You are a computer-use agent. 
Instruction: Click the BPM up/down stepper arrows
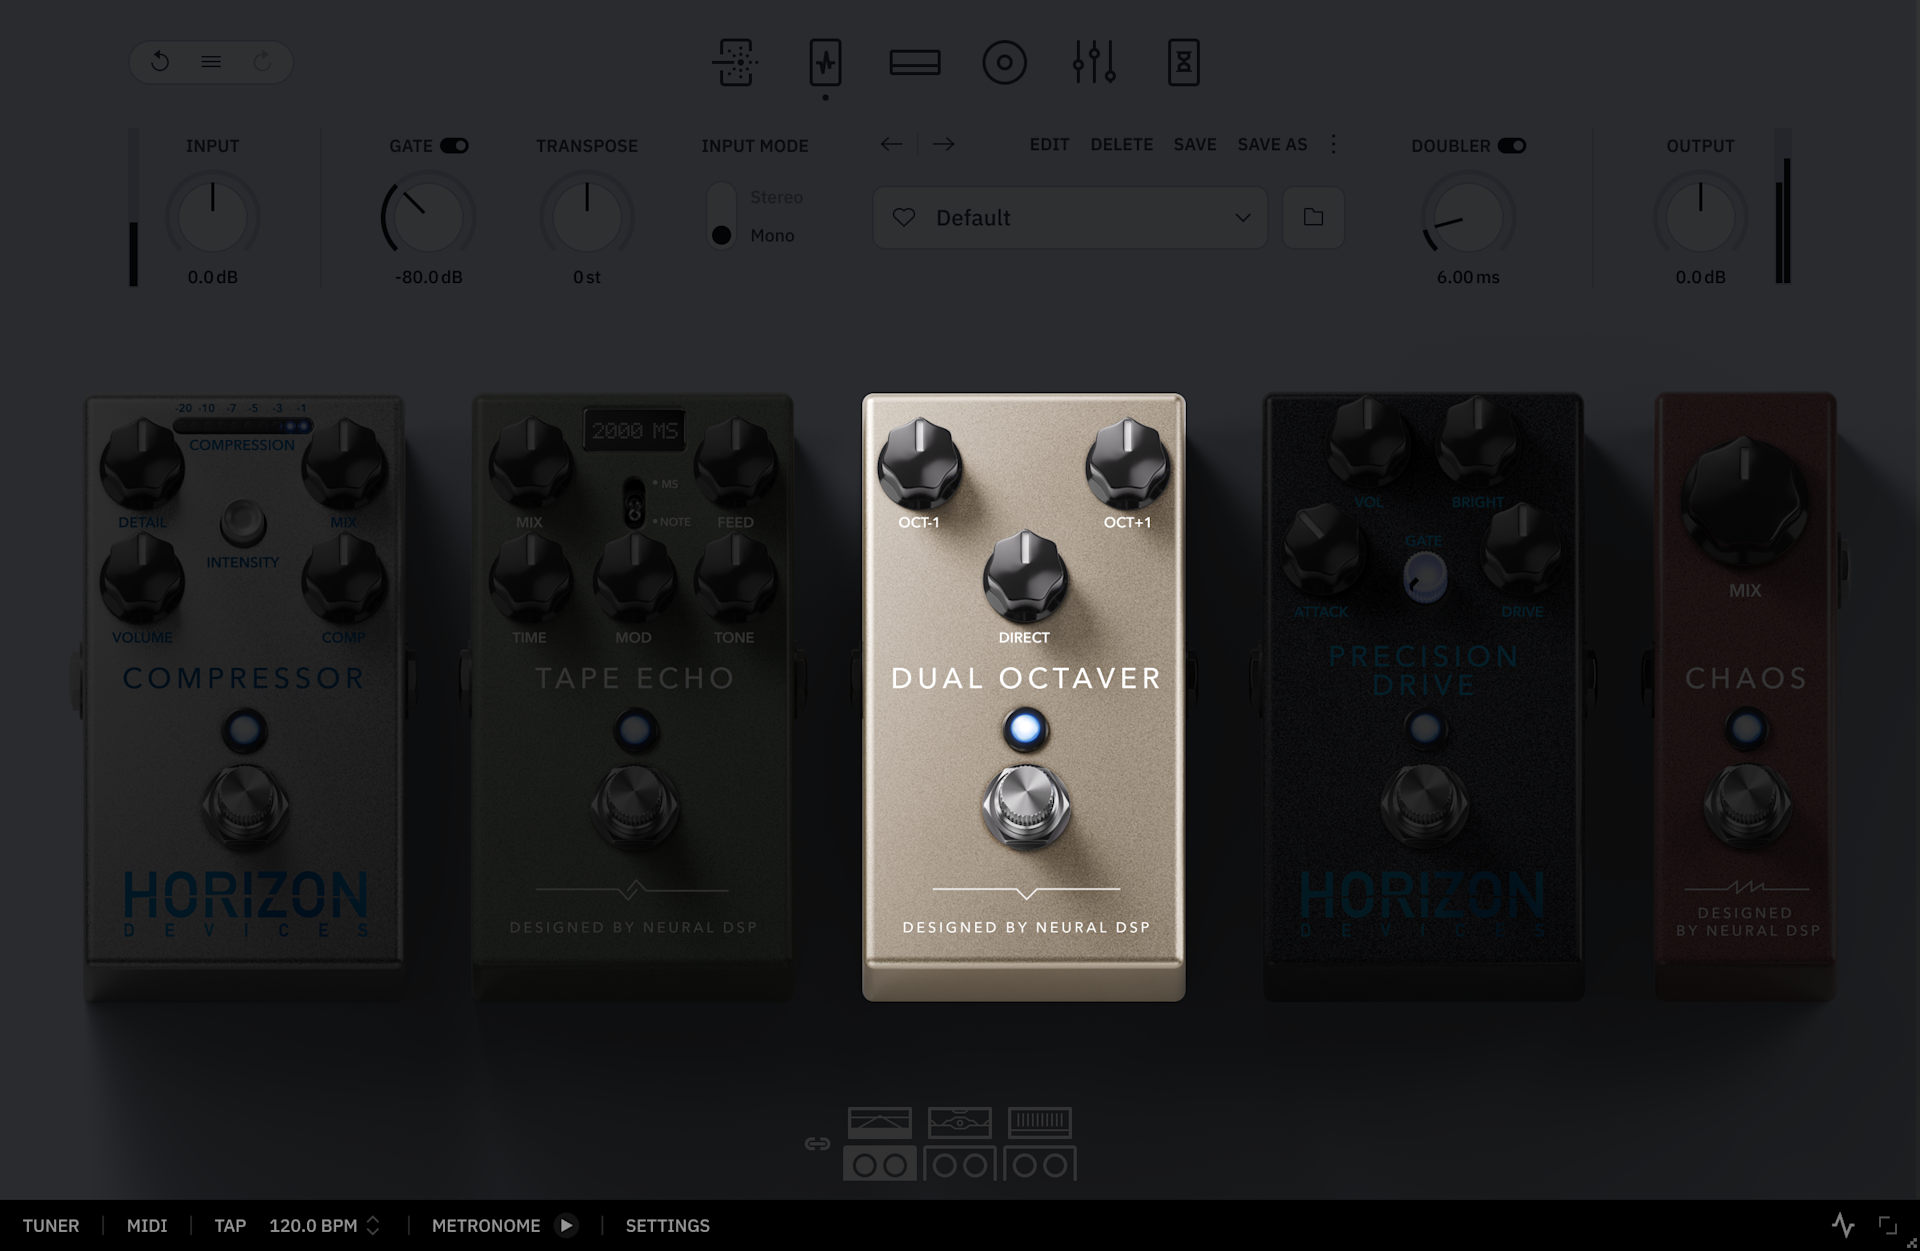pyautogui.click(x=373, y=1225)
